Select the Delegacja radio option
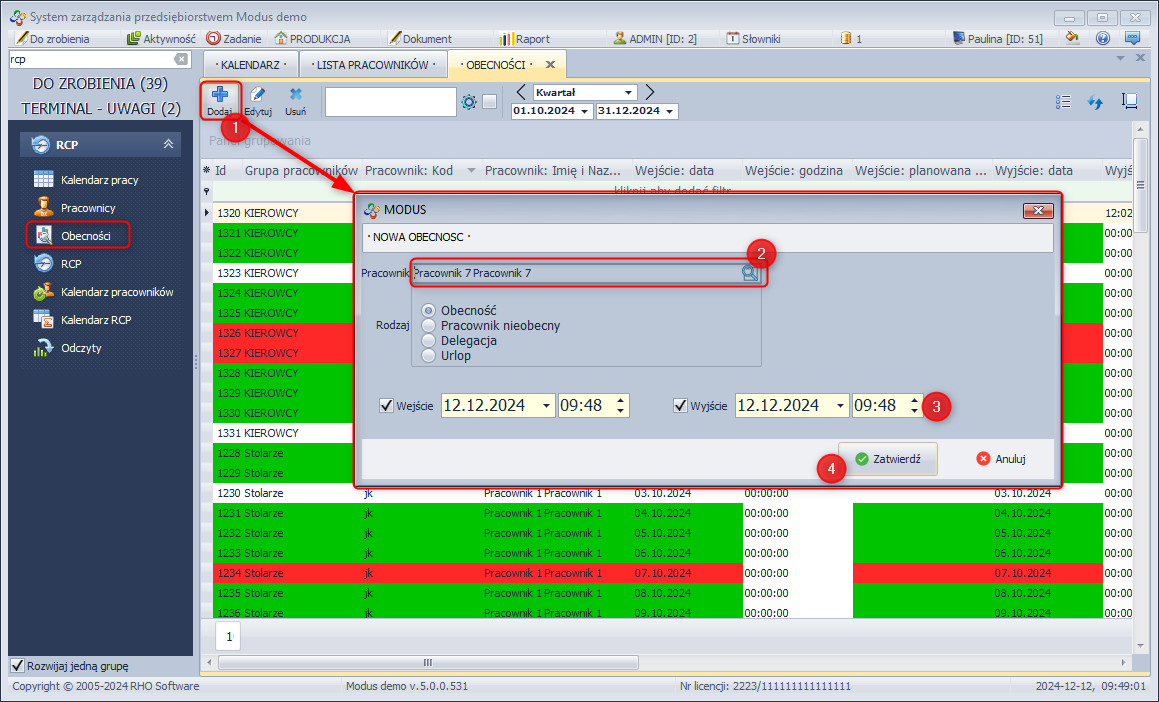Screen dimensions: 1159x702 [x=429, y=340]
